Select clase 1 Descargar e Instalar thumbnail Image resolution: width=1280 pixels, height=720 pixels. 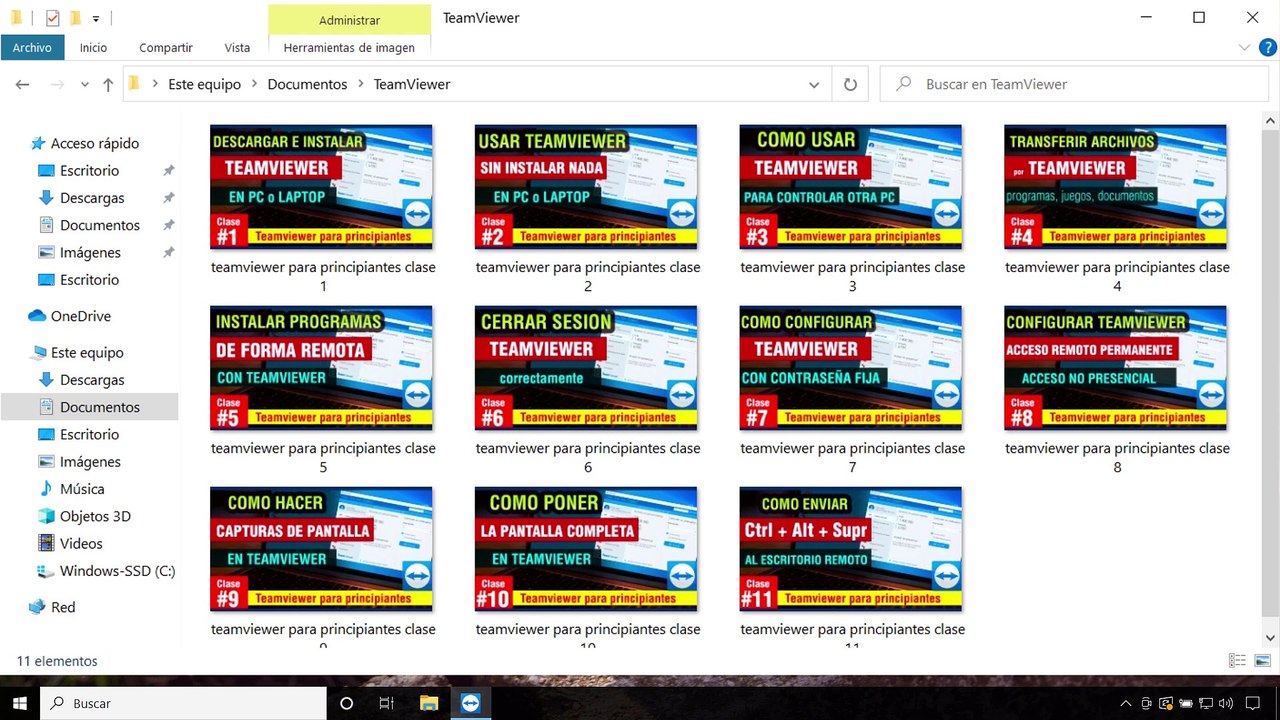coord(322,187)
